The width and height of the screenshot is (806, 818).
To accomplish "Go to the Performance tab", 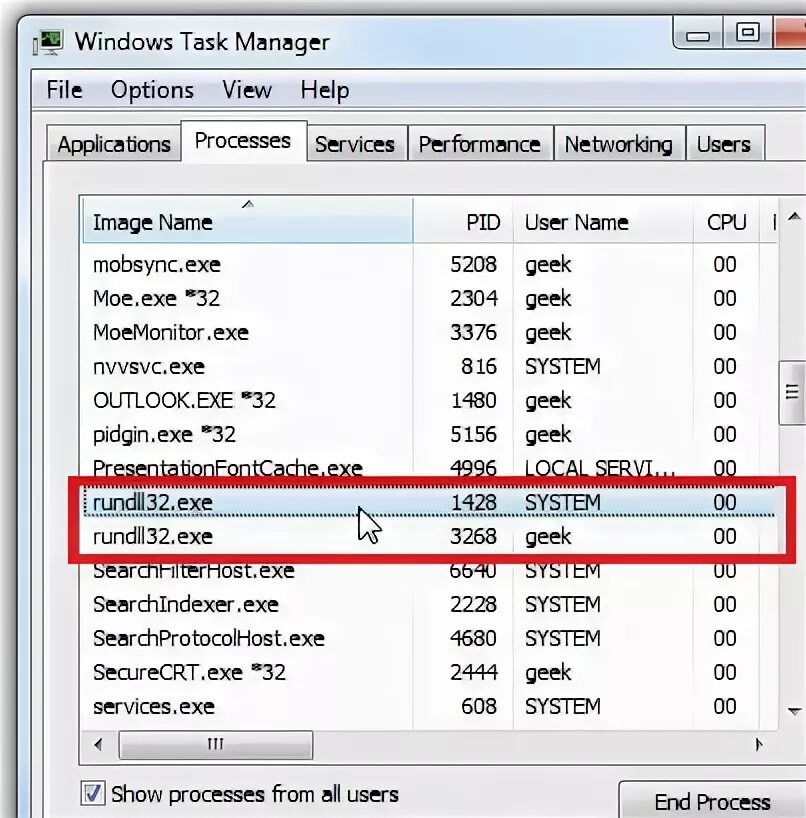I will click(x=479, y=143).
